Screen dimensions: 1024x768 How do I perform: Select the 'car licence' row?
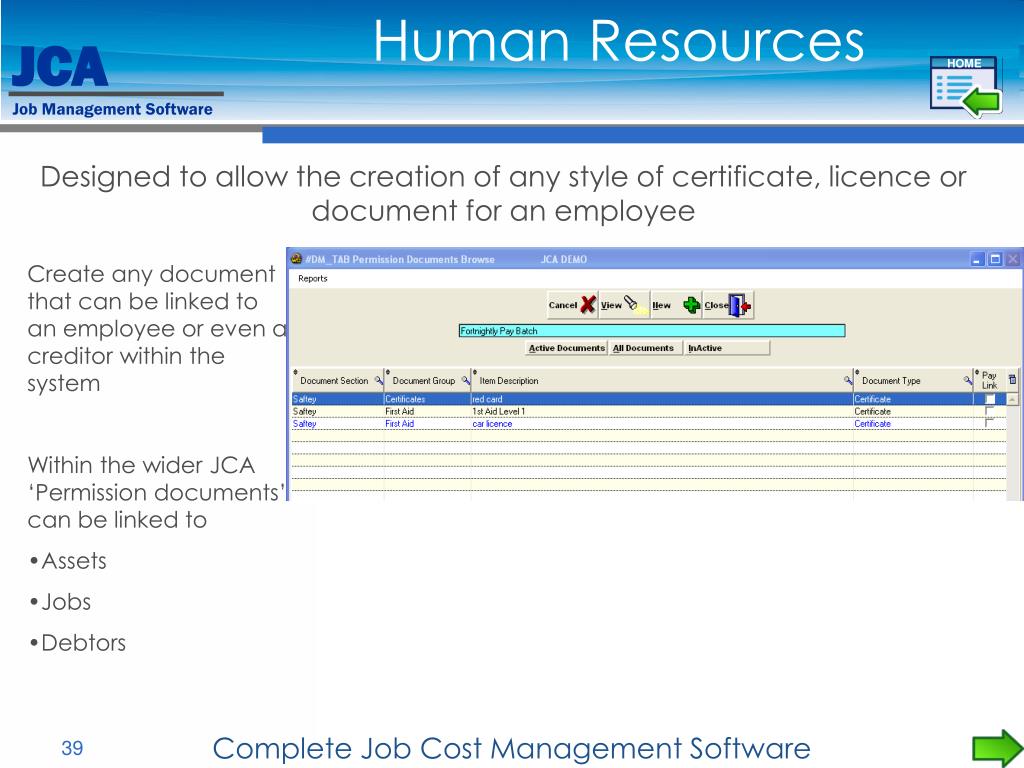648,424
